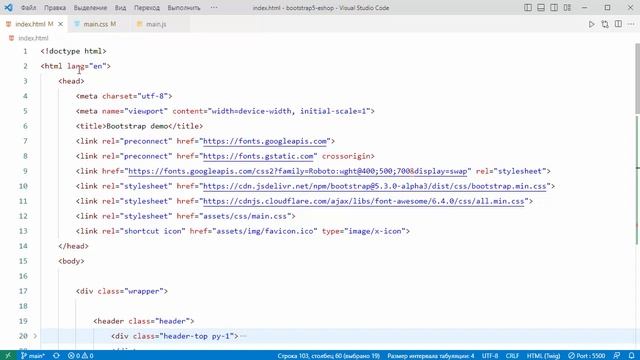640x360 pixels.
Task: Run file with the play icon
Action: tap(591, 24)
